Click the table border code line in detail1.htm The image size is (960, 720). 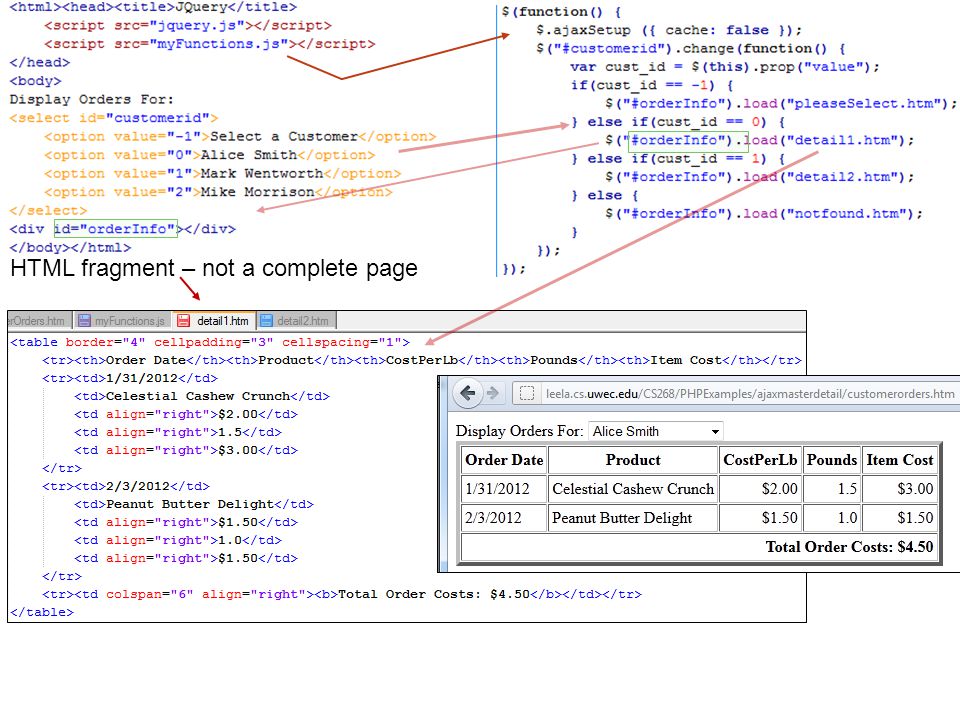210,342
